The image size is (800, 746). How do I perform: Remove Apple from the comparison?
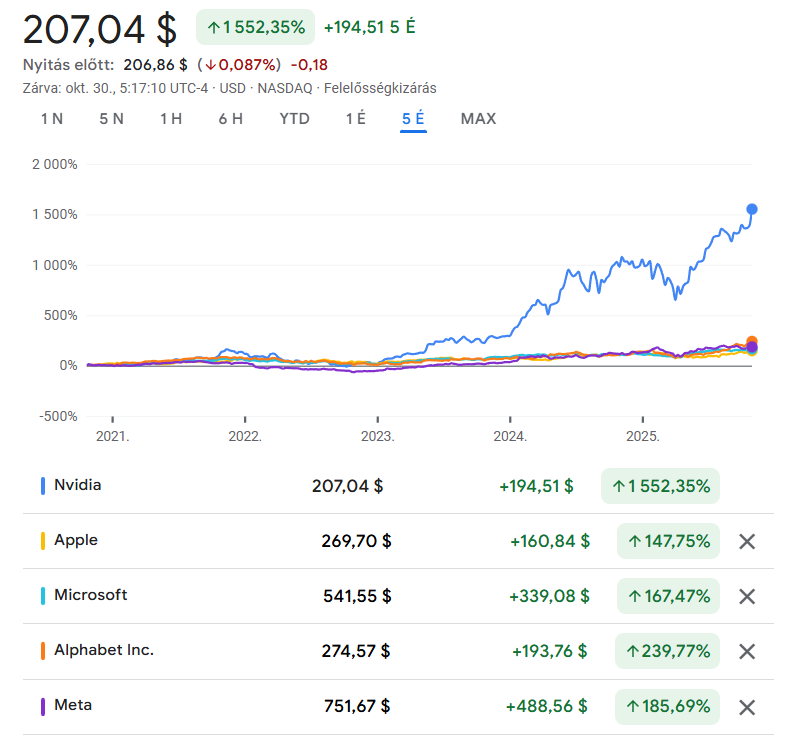746,542
